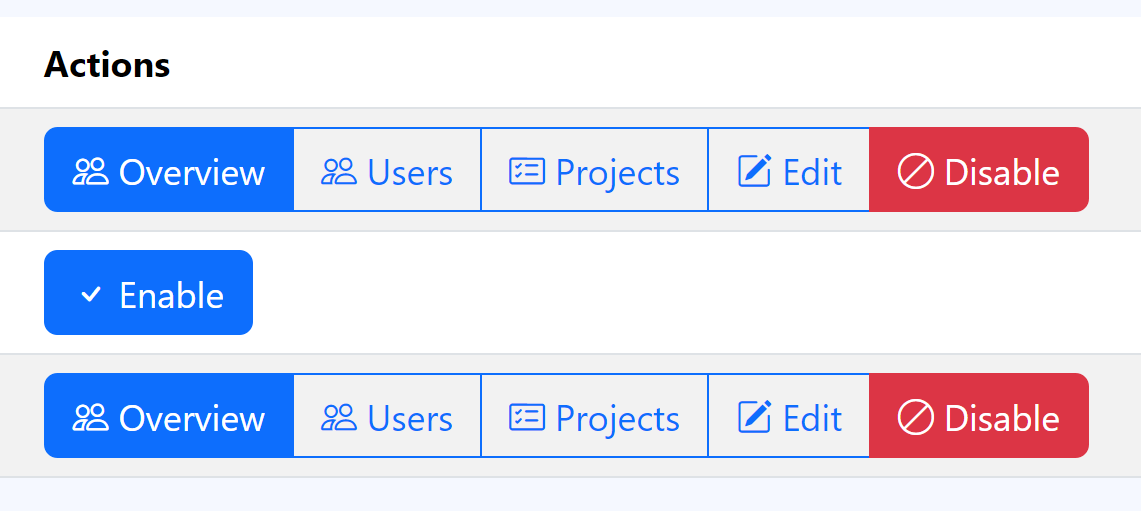The height and width of the screenshot is (511, 1141).
Task: Select the Users label in the bottom row
Action: tap(410, 418)
